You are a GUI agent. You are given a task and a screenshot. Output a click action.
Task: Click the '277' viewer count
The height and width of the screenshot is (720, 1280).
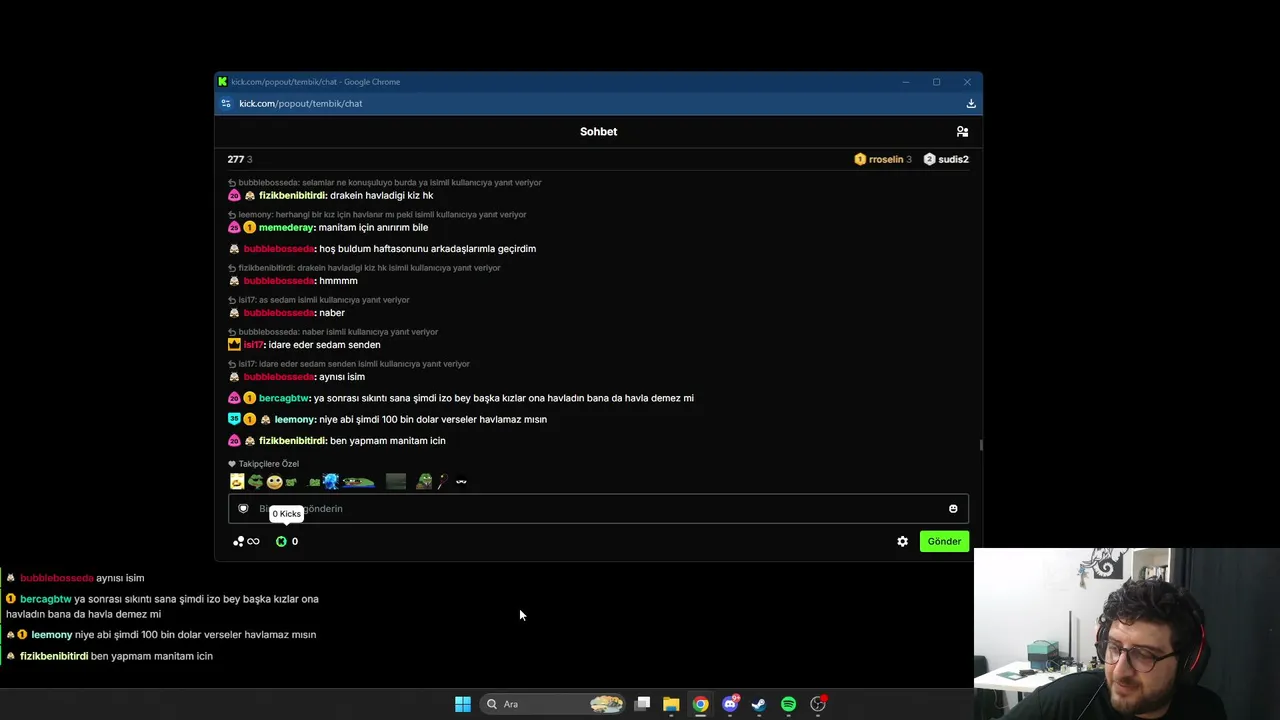click(236, 159)
